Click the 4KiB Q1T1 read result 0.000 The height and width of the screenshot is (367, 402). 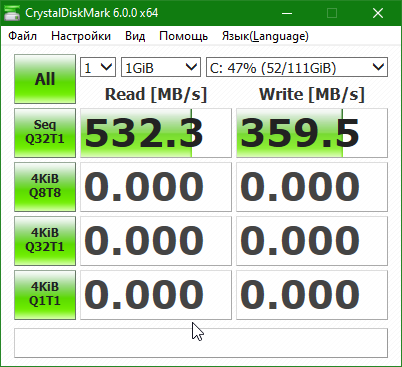[156, 295]
